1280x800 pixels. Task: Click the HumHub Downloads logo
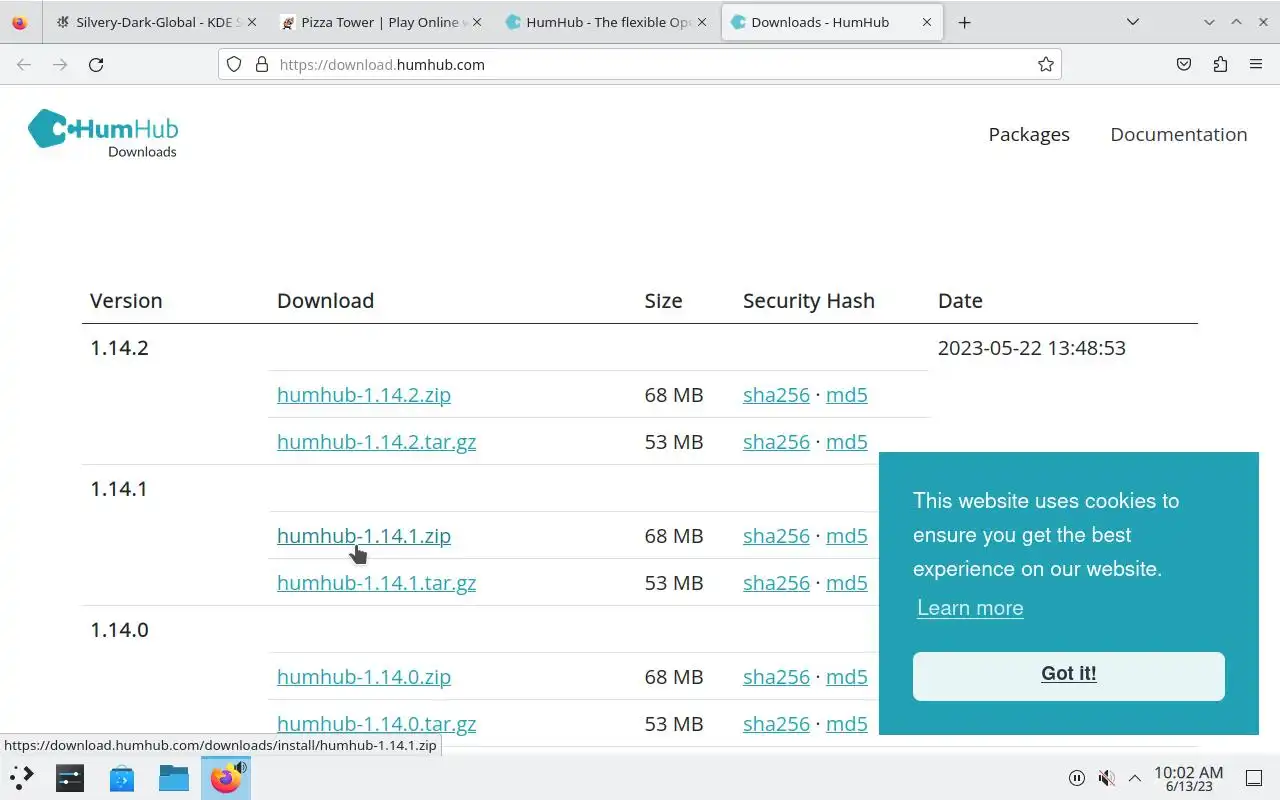pos(103,134)
